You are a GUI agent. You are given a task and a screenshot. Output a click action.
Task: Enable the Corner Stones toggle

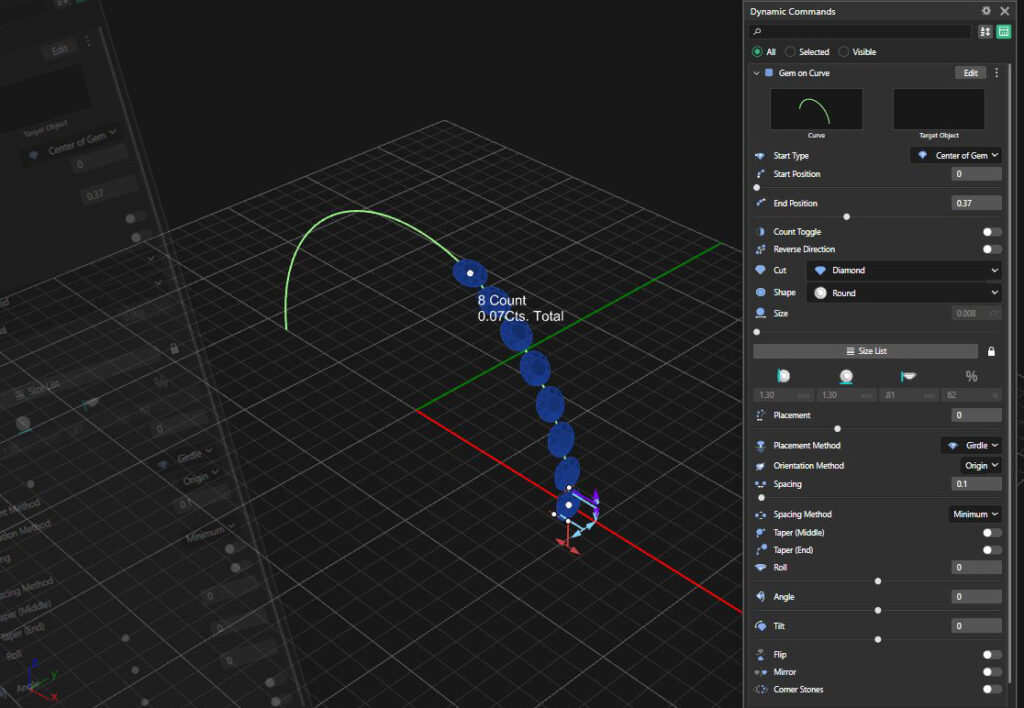coord(991,689)
